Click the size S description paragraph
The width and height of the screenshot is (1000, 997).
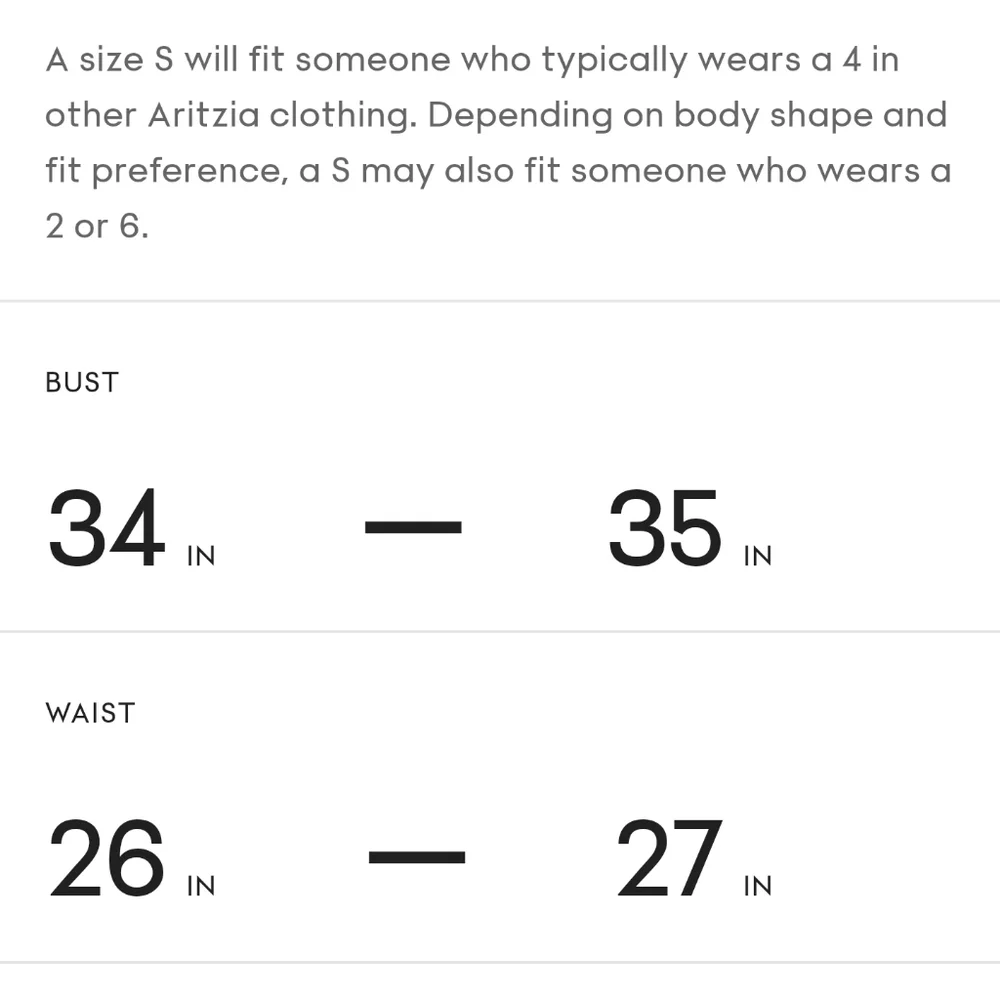pos(497,142)
